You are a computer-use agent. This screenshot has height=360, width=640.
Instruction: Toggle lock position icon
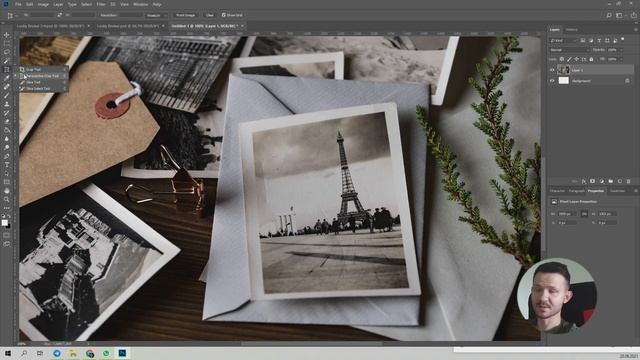[576, 59]
